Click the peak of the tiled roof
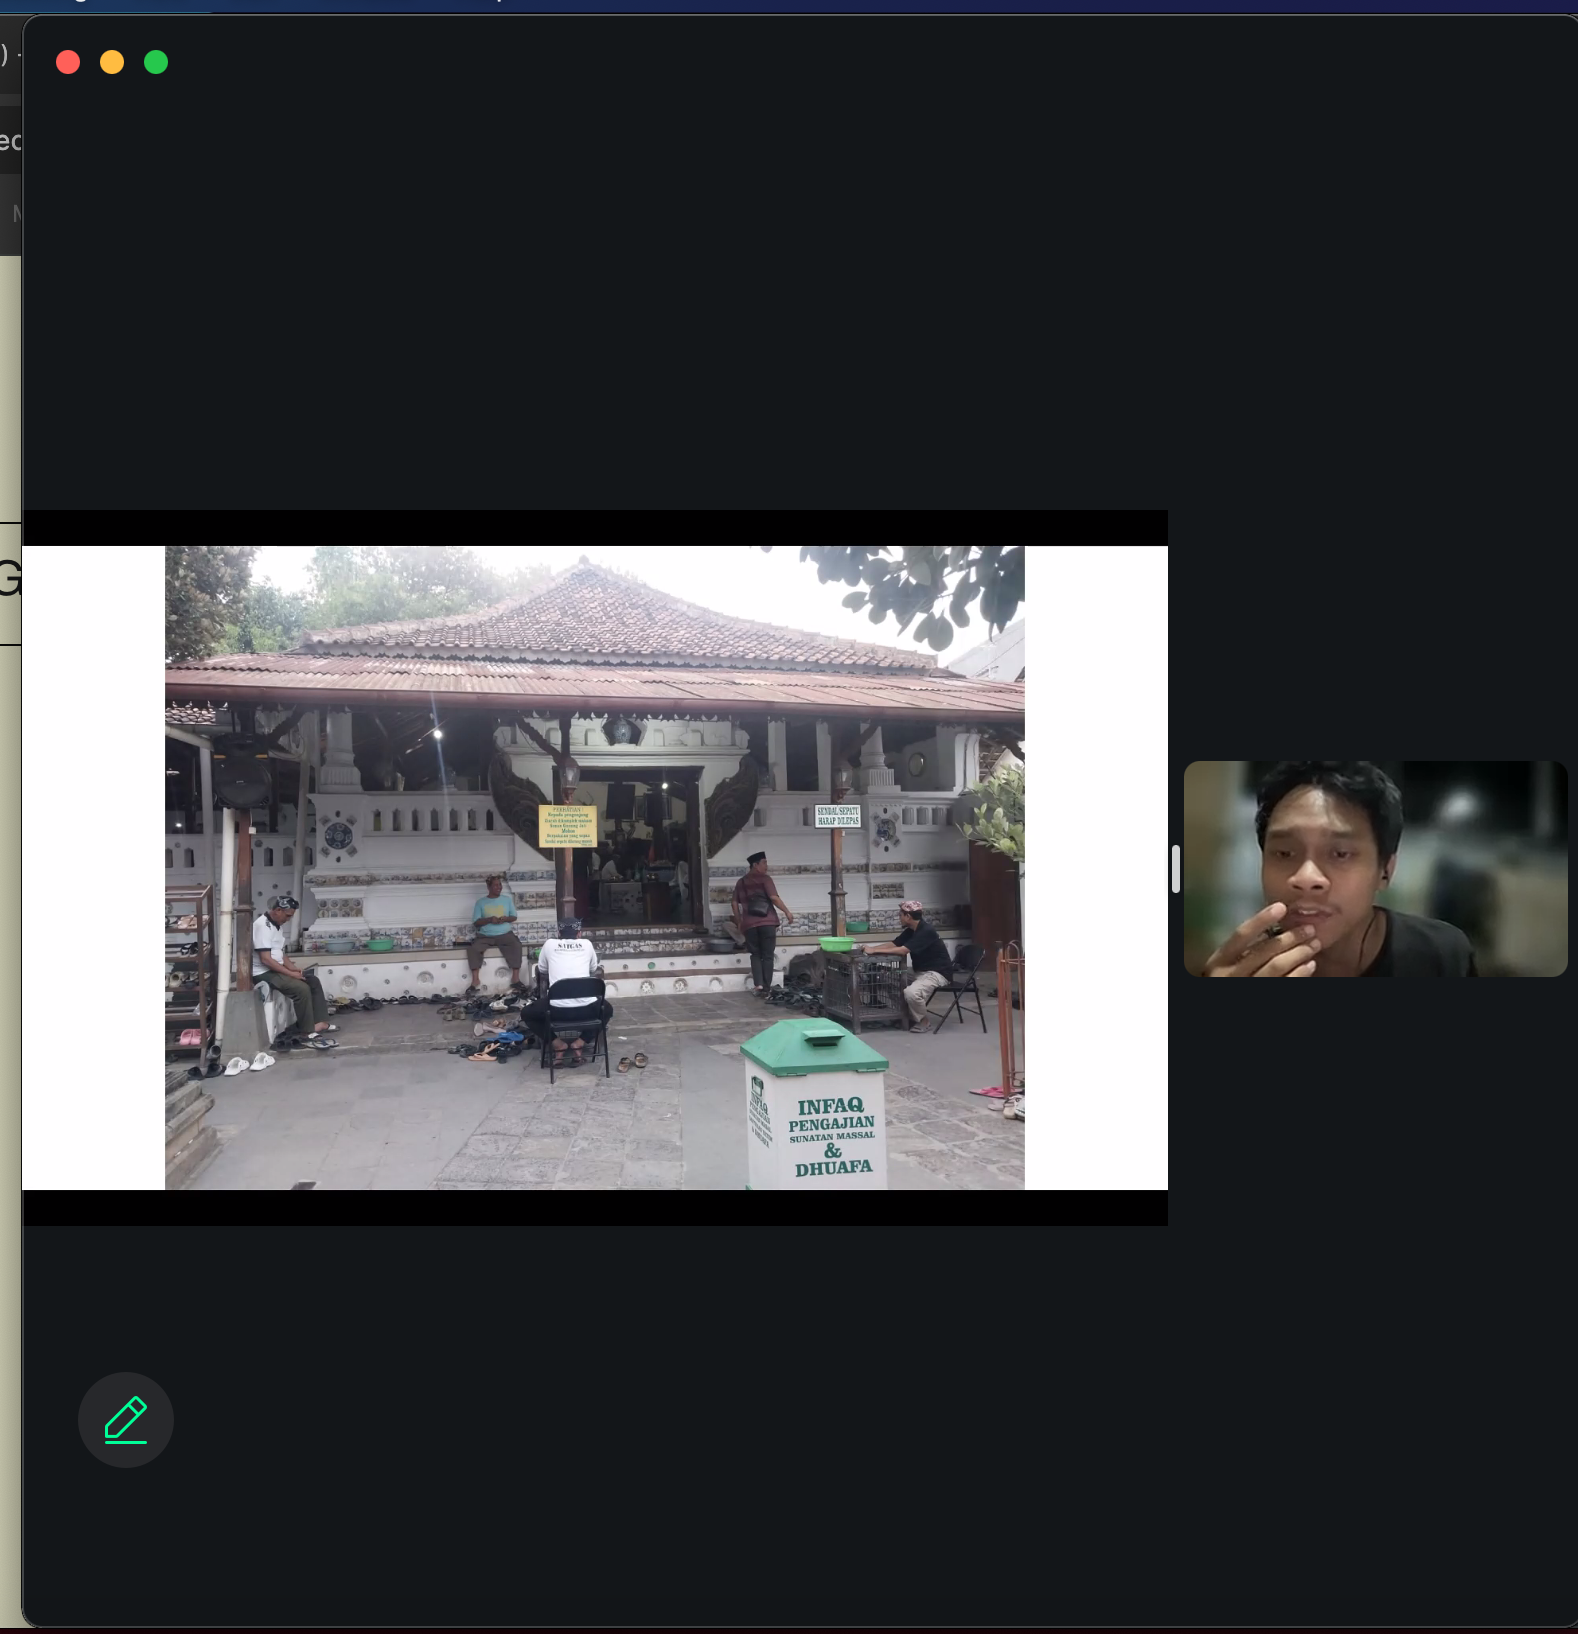Viewport: 1578px width, 1634px height. click(x=586, y=568)
